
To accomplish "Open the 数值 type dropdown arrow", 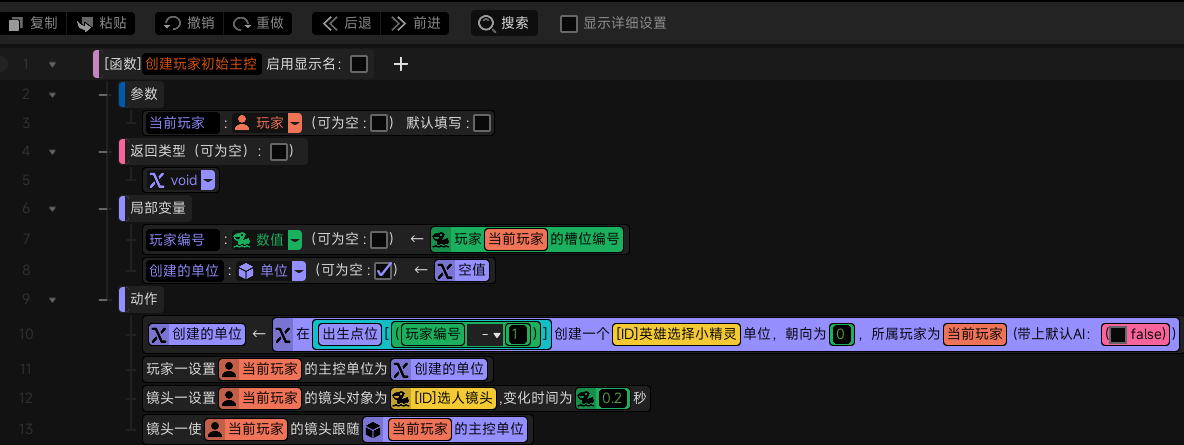I will click(294, 240).
